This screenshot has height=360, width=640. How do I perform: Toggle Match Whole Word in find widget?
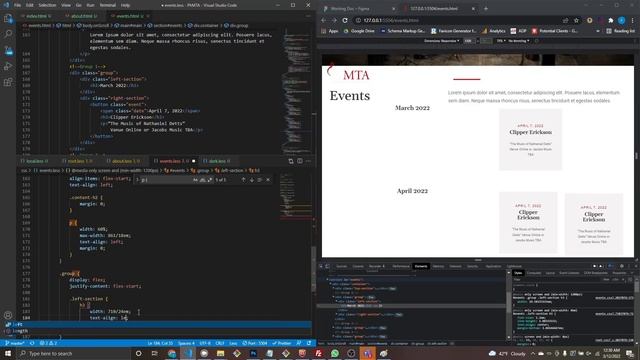pyautogui.click(x=203, y=180)
